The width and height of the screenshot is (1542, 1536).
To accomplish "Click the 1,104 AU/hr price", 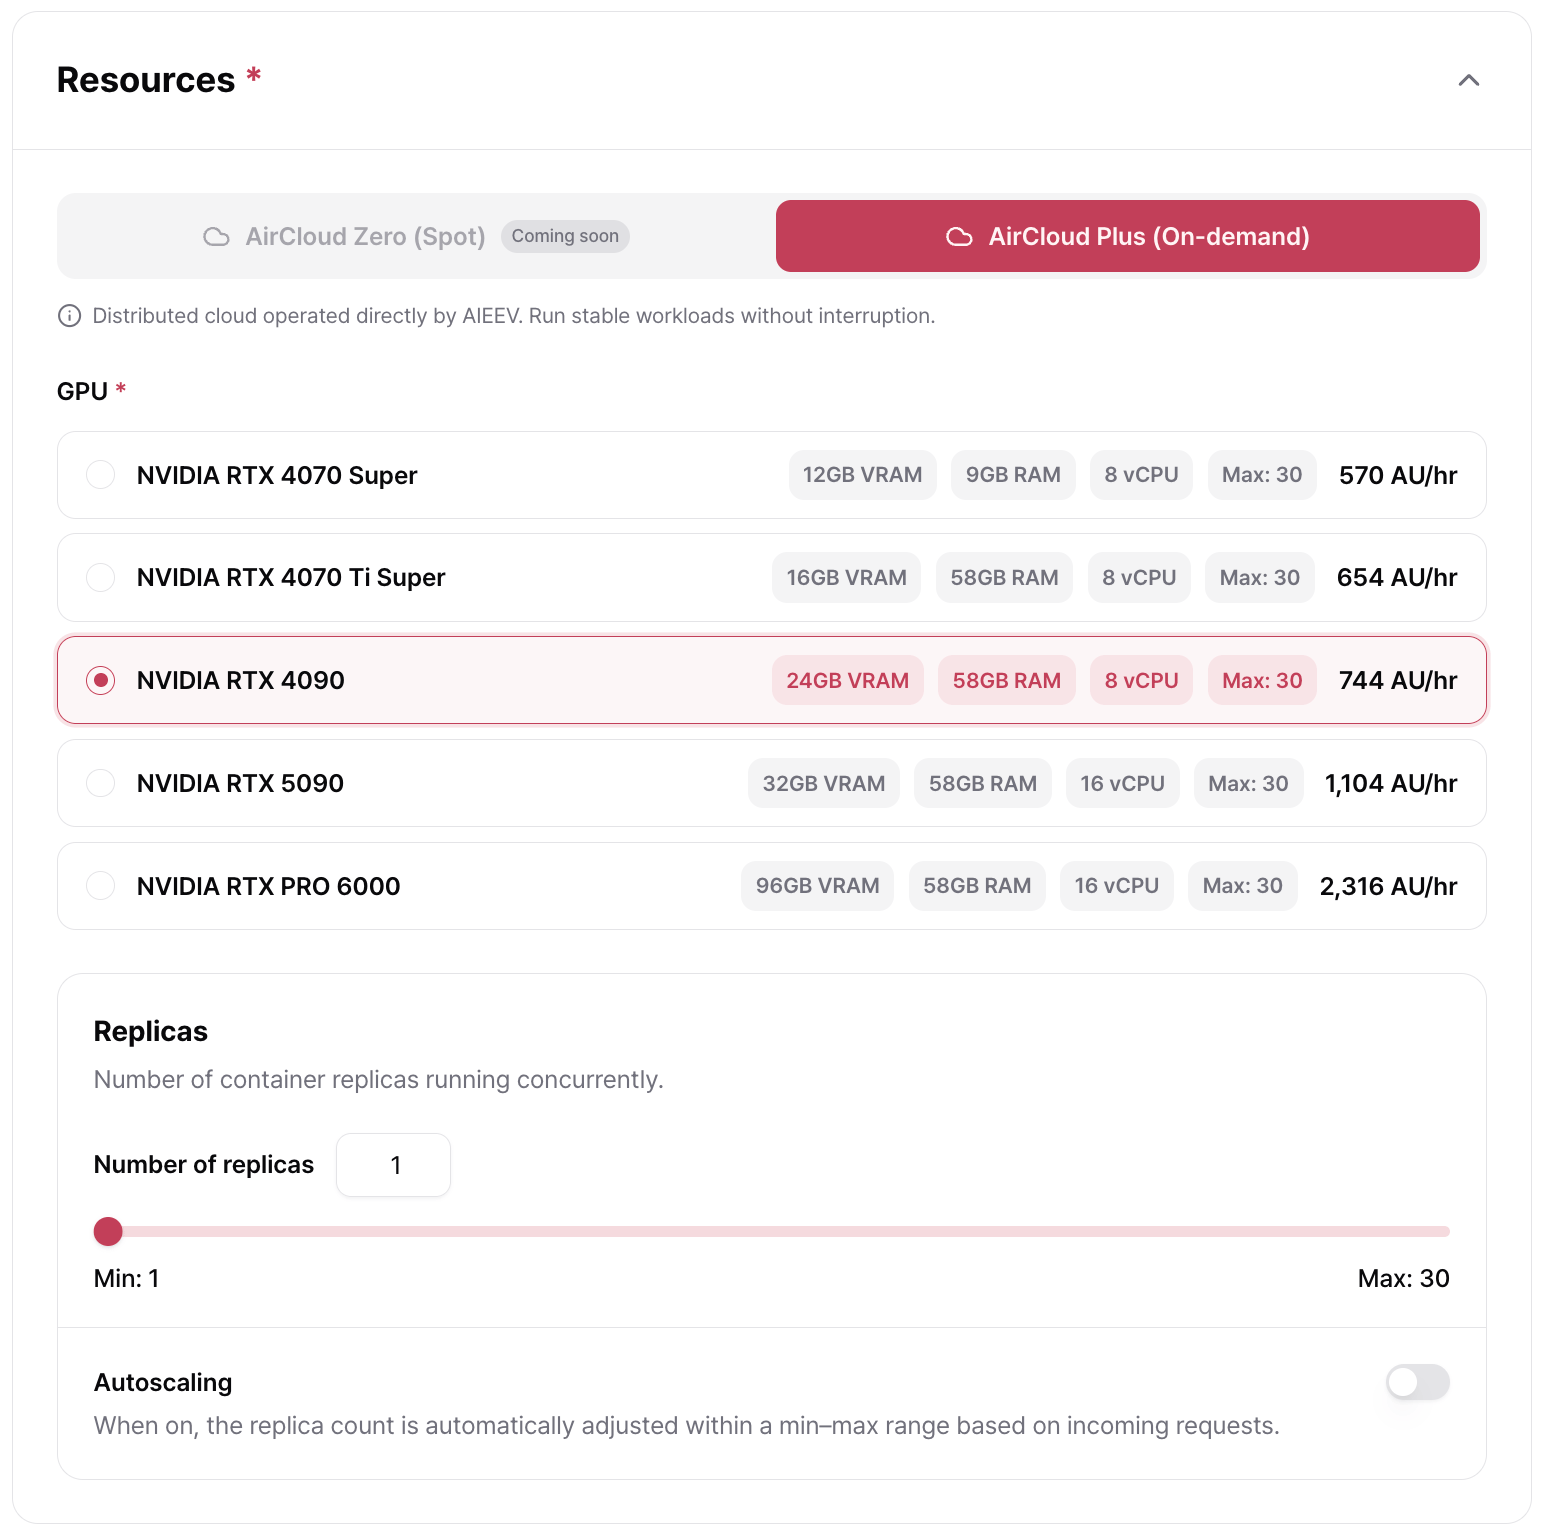I will click(1391, 784).
